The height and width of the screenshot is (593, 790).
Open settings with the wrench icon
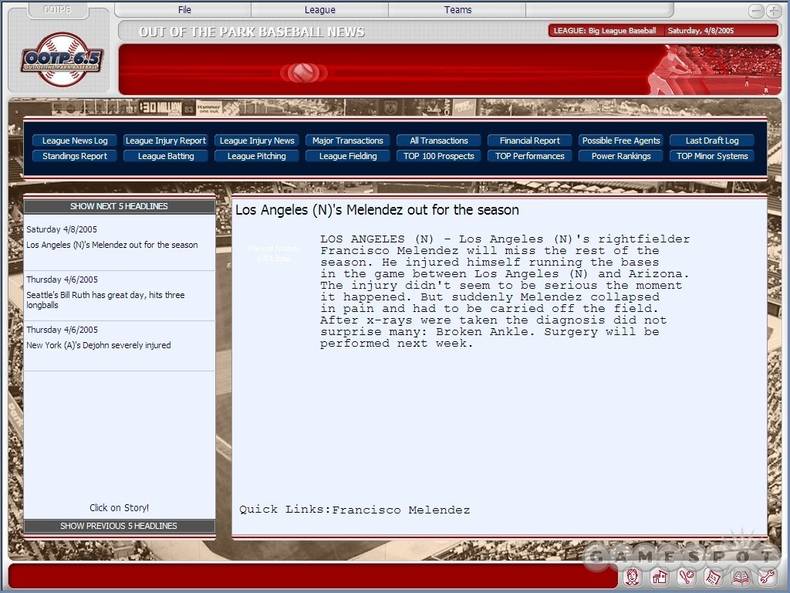pyautogui.click(x=766, y=577)
